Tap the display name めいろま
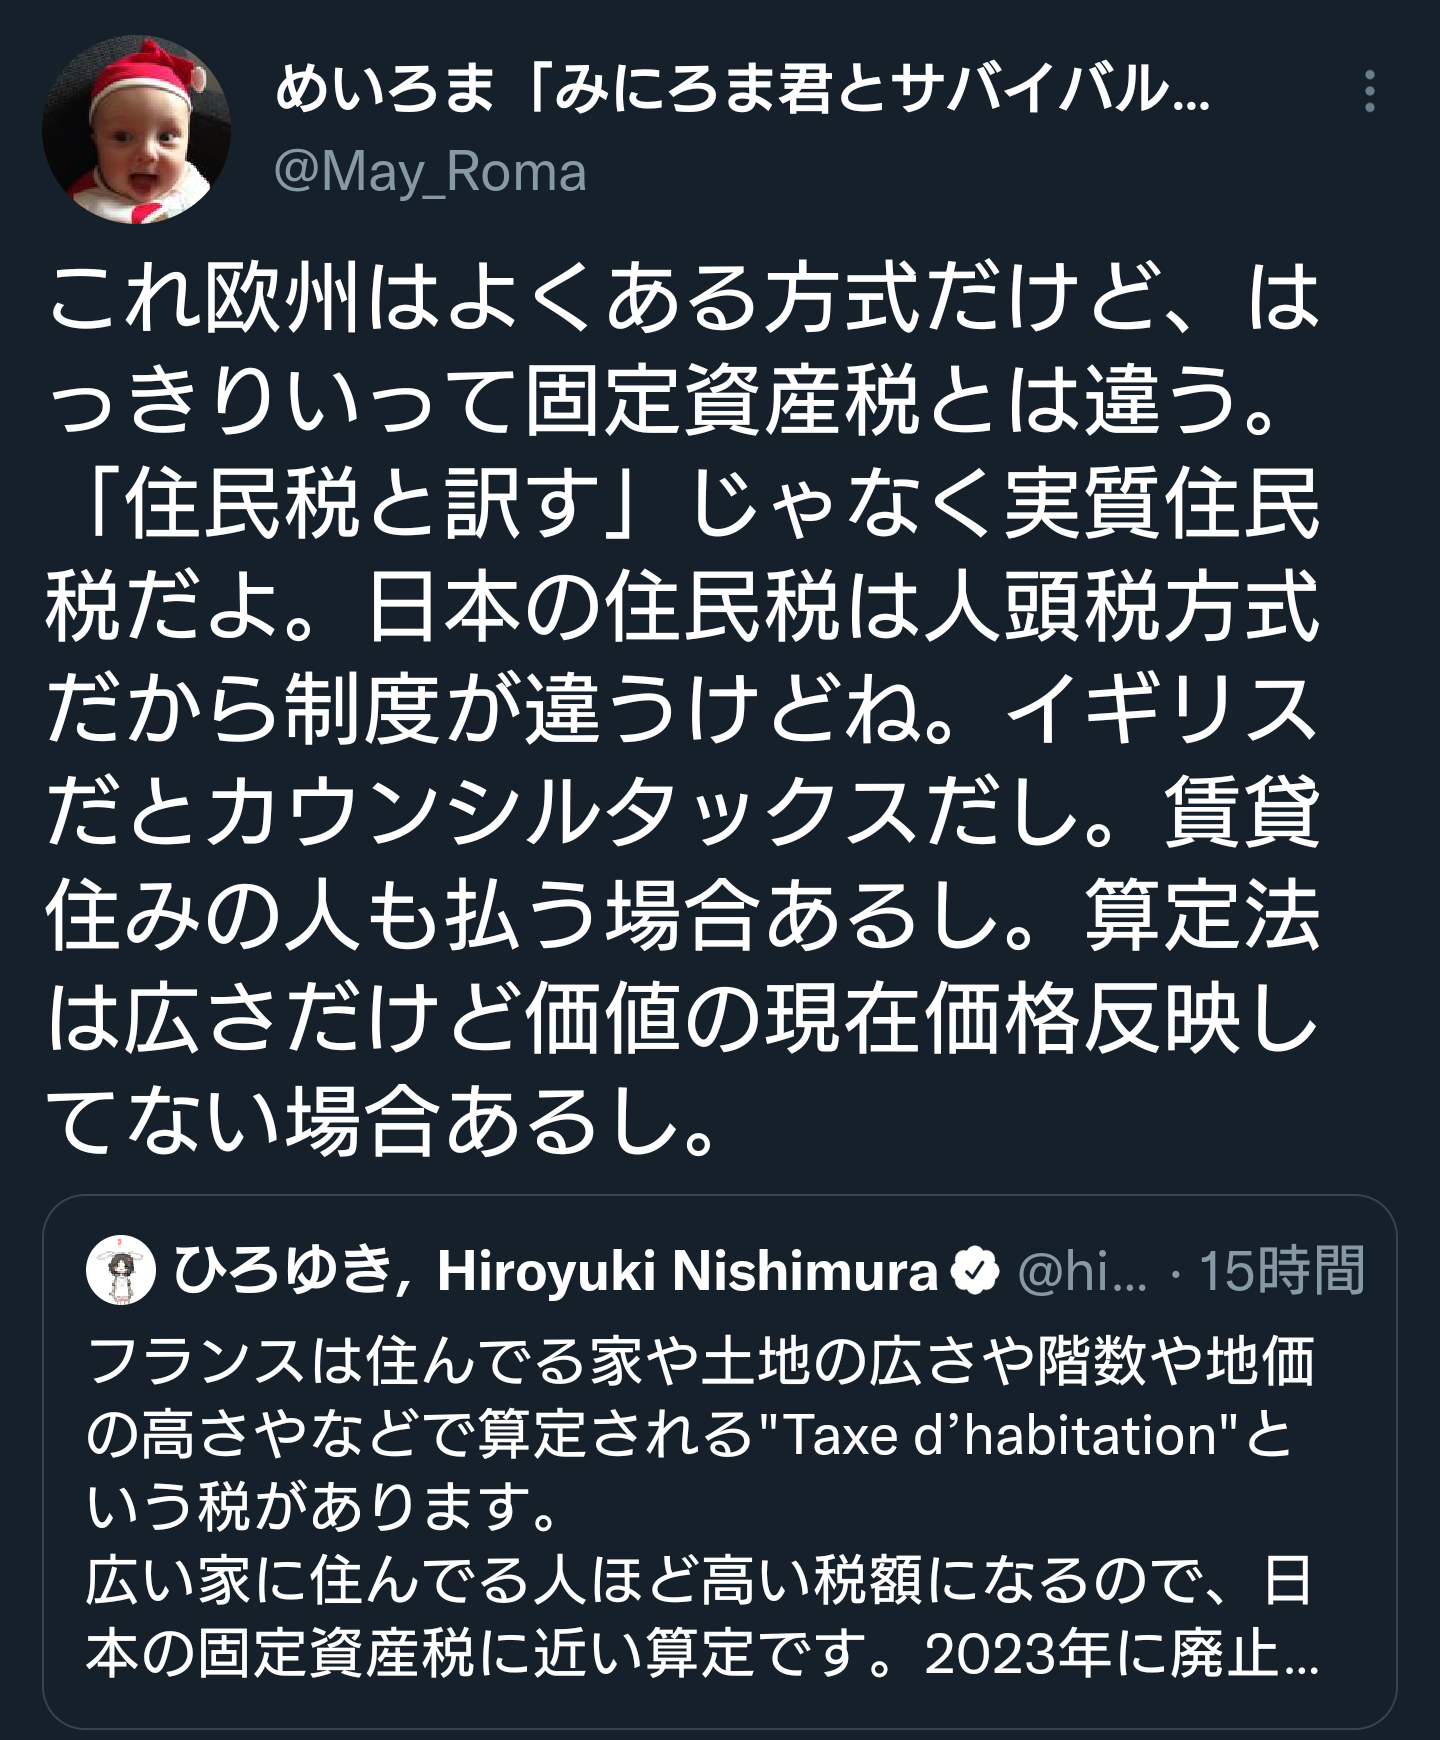The image size is (1440, 1740). coord(384,93)
